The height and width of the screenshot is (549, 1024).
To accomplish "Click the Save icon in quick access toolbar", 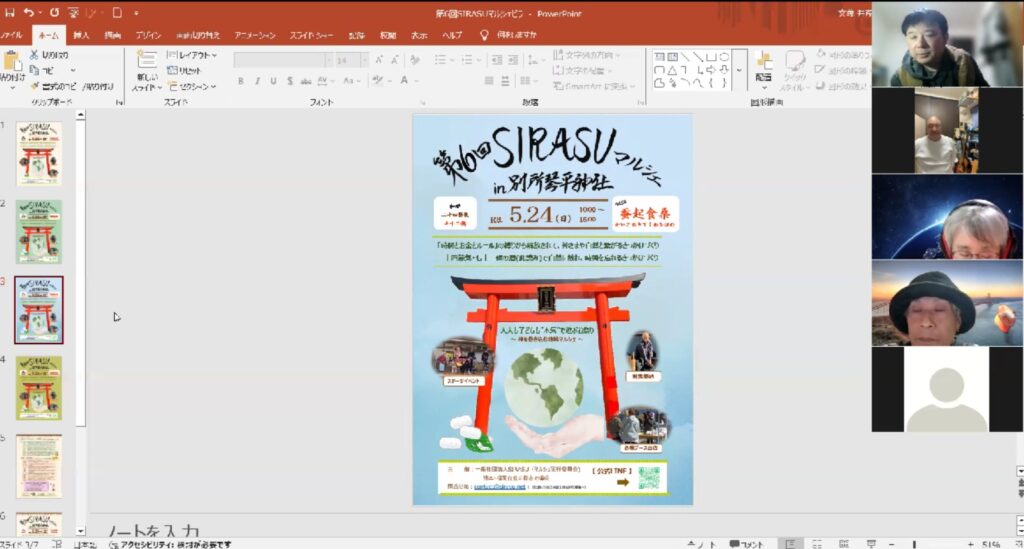I will pyautogui.click(x=9, y=13).
